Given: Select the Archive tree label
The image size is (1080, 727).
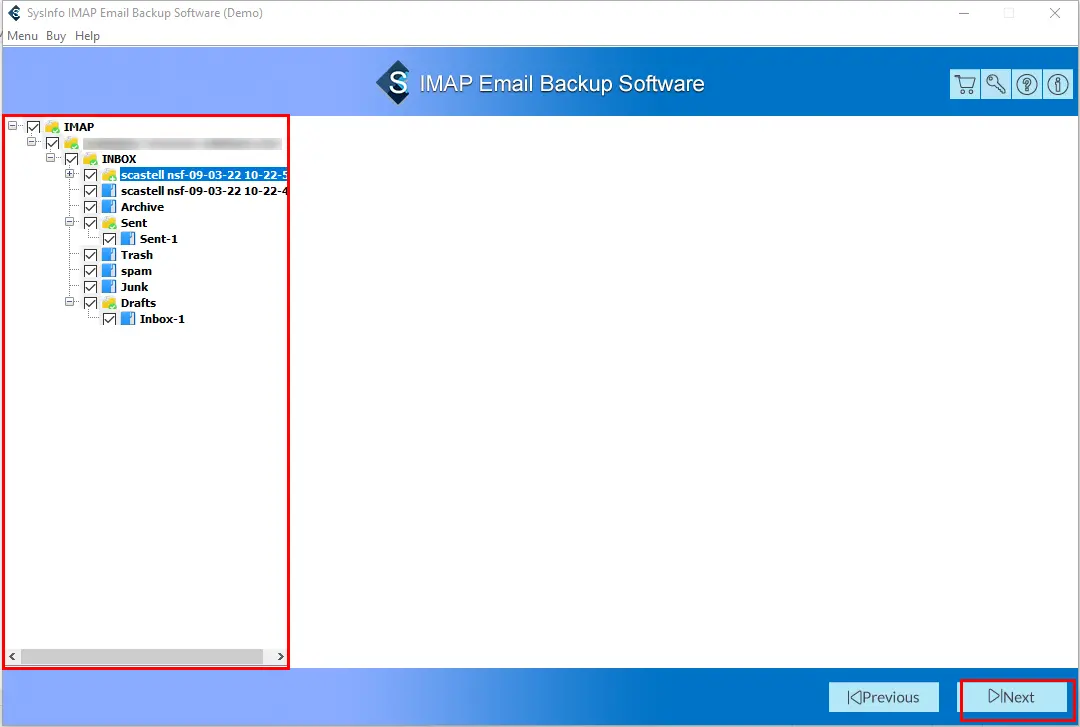Looking at the screenshot, I should 143,207.
